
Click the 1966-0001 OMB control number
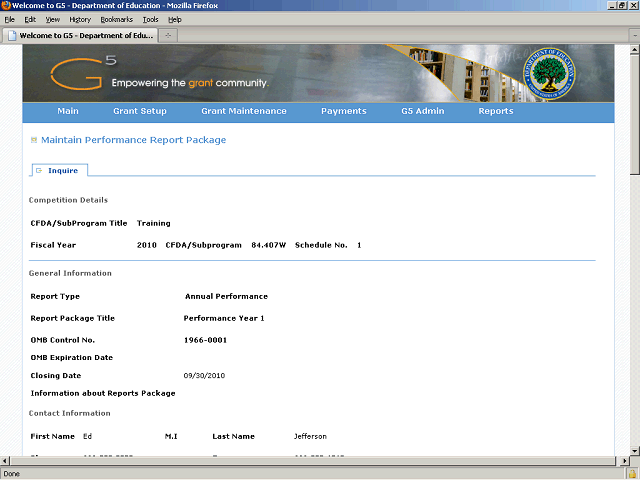click(x=205, y=340)
